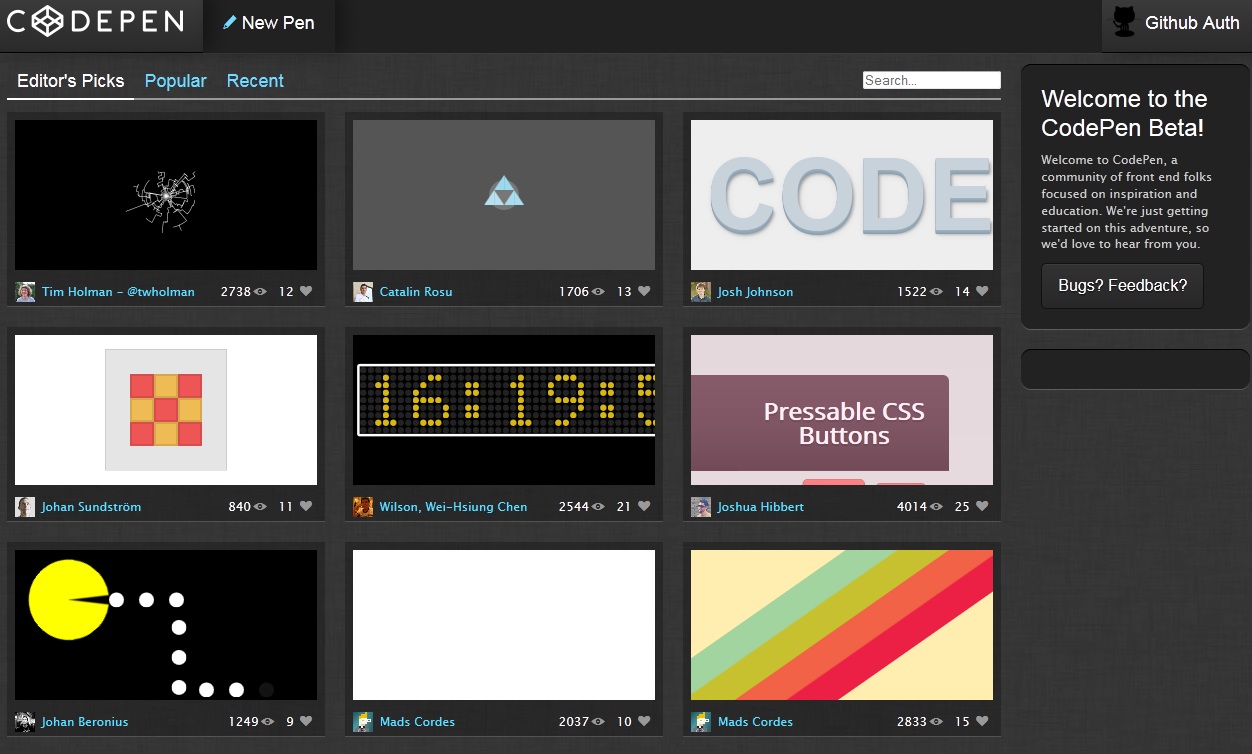
Task: Click Joshua Hibbert's avatar picture
Action: (701, 507)
